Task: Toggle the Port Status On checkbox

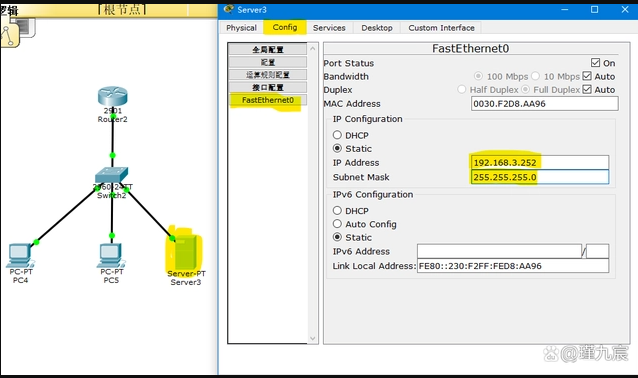Action: click(x=595, y=63)
